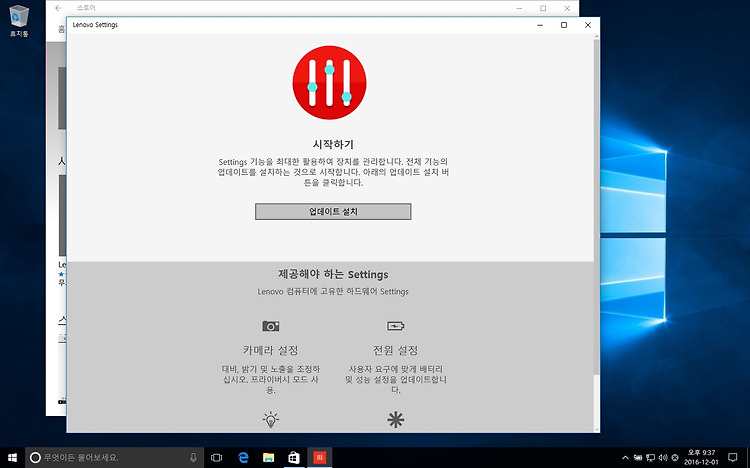The height and width of the screenshot is (468, 750).
Task: Open the Action Center notifications icon
Action: [732, 457]
